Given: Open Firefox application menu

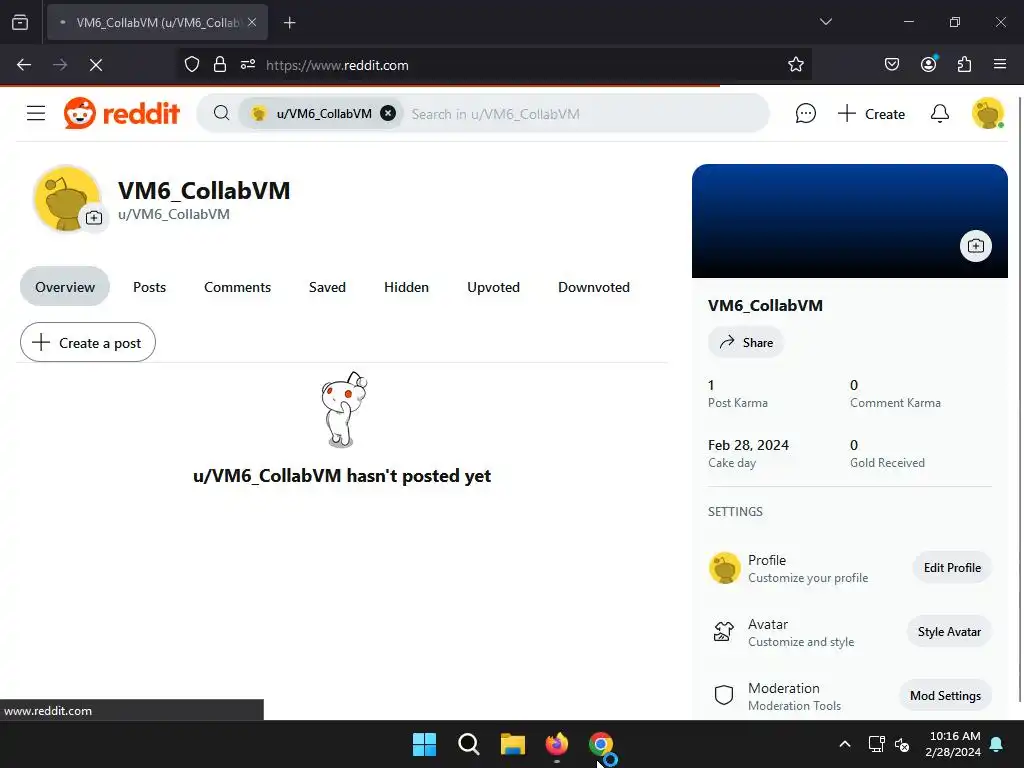Looking at the screenshot, I should (x=999, y=65).
